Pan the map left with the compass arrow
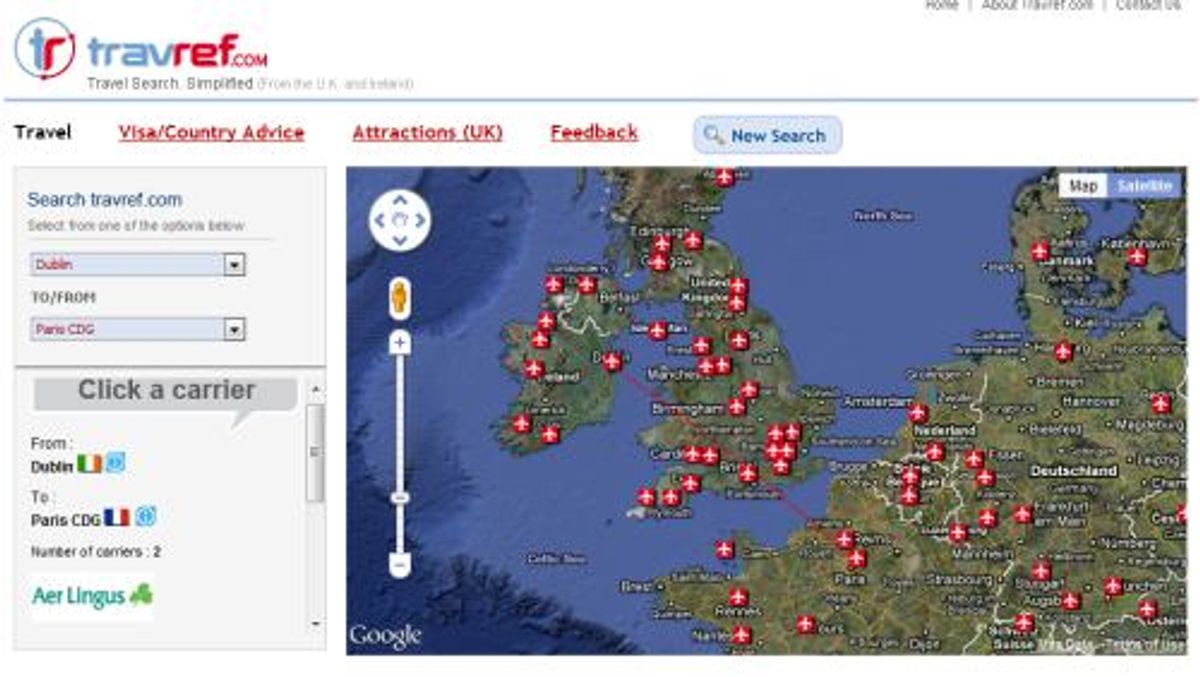Viewport: 1200px width, 677px height. (x=381, y=218)
